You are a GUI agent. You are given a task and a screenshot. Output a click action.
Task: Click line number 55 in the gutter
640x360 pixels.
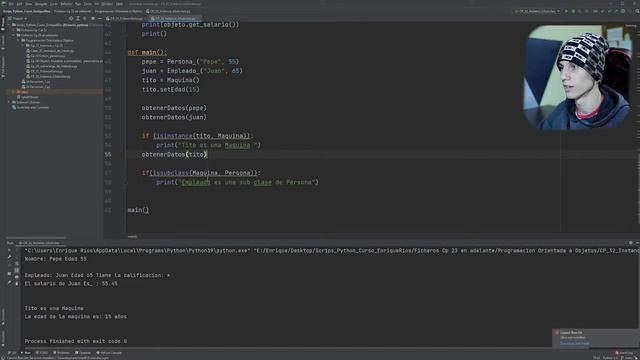(108, 154)
